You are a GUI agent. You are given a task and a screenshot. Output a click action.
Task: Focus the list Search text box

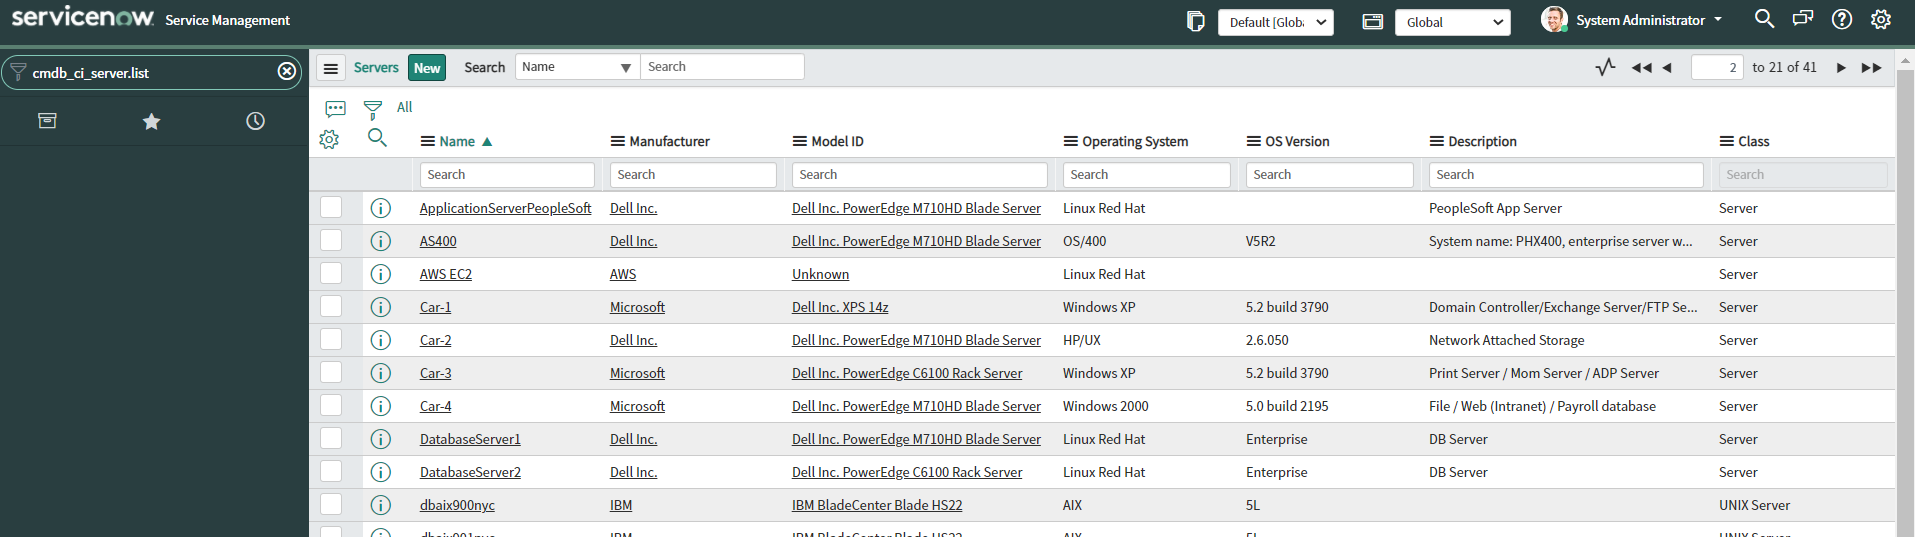point(722,67)
